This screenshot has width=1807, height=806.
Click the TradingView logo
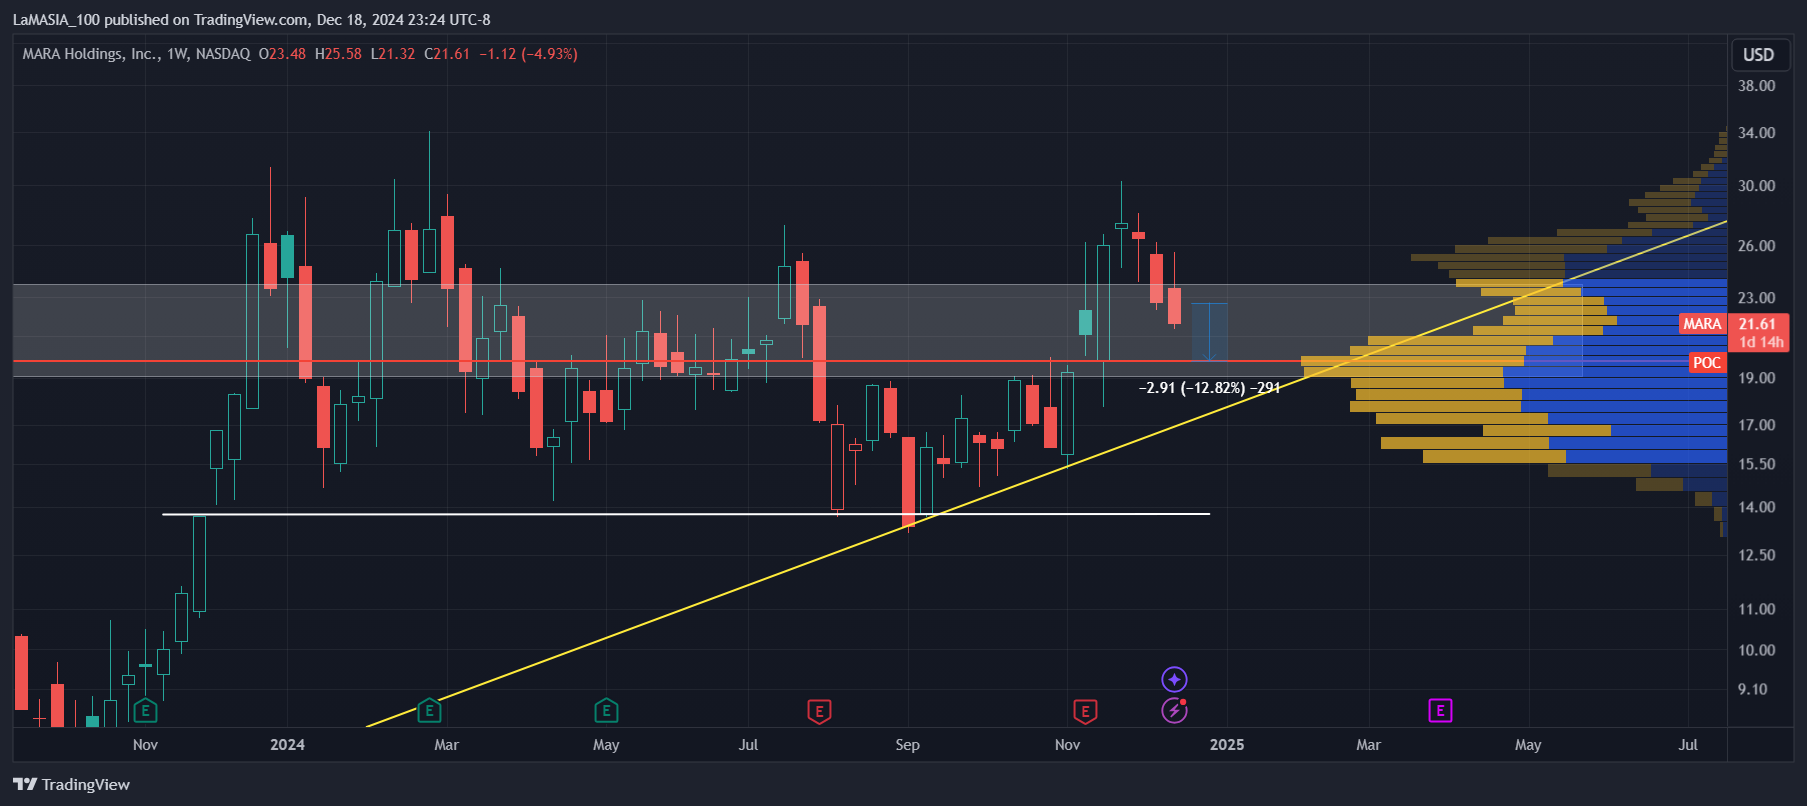coord(72,784)
